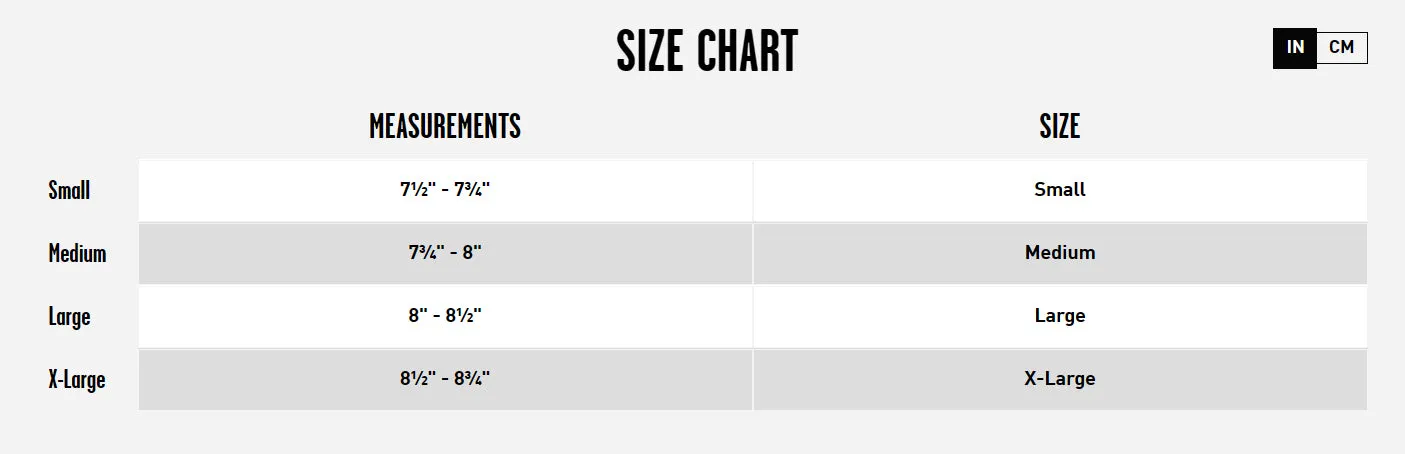Select the X-Large cell in SIZE column
Viewport: 1405px width, 454px height.
click(1060, 379)
